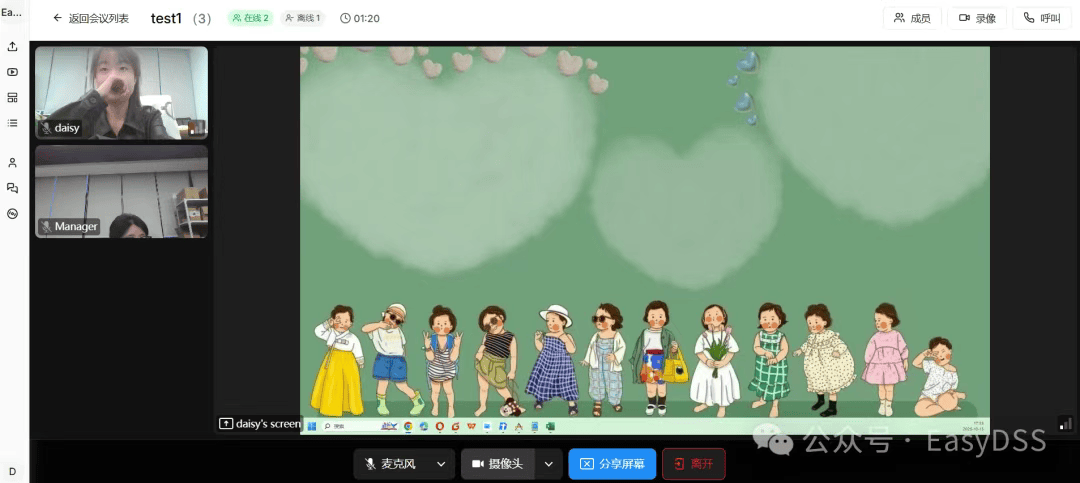Select the layout grid icon in sidebar

coord(12,98)
